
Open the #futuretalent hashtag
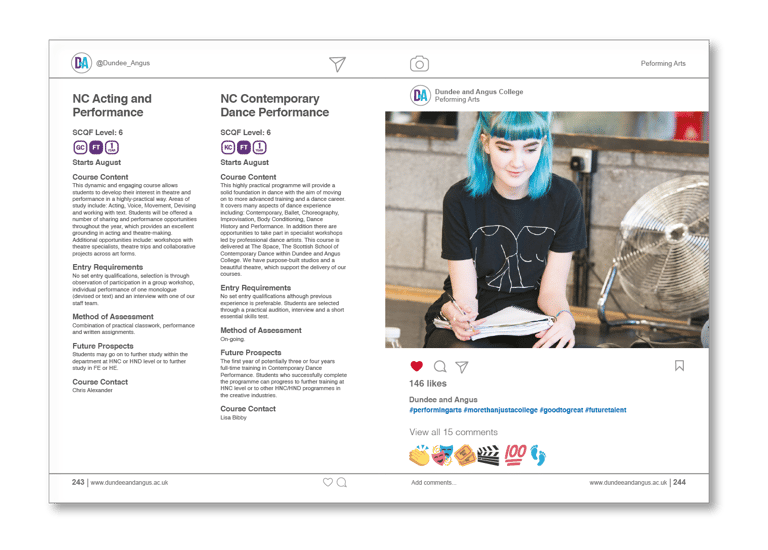(x=605, y=410)
